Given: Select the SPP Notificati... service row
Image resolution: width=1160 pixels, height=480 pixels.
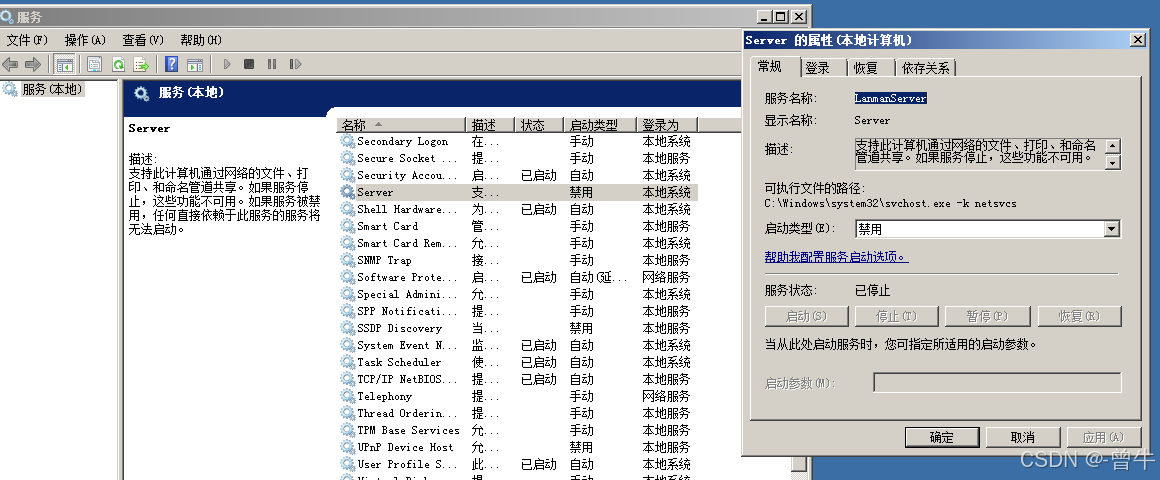Looking at the screenshot, I should [518, 311].
